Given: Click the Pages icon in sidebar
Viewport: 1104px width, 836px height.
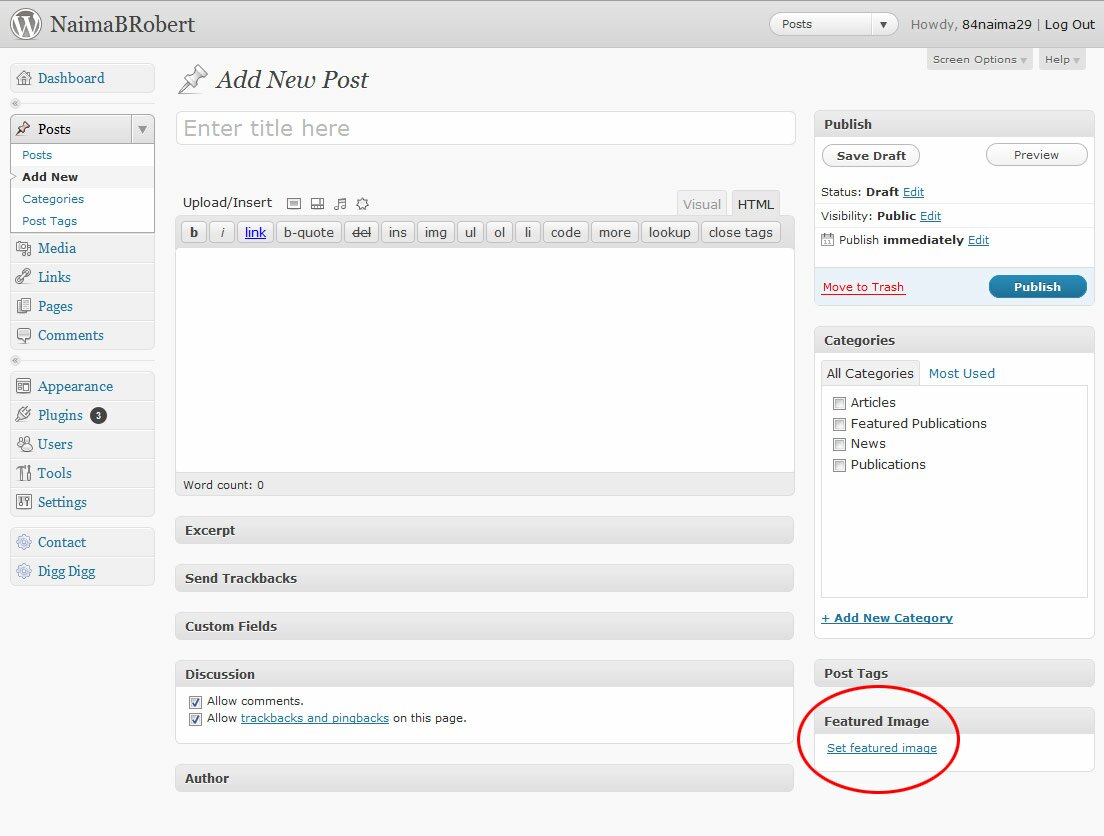Looking at the screenshot, I should pos(24,306).
